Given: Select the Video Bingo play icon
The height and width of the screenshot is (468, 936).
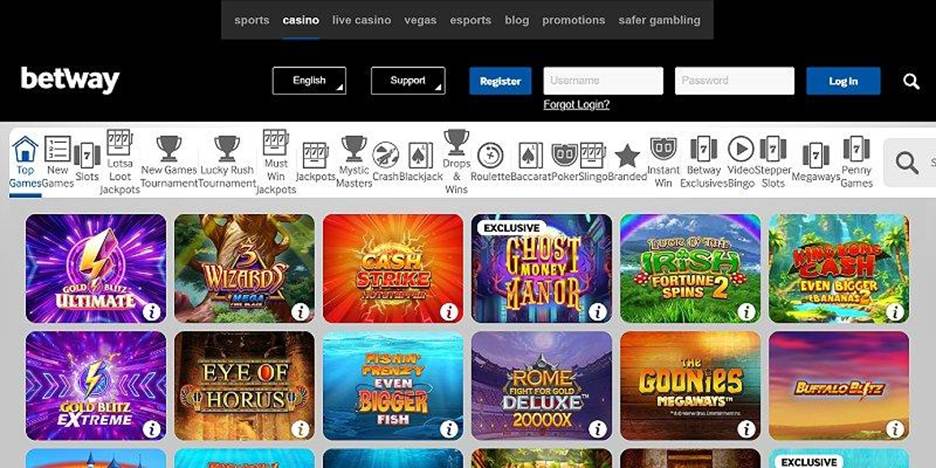Looking at the screenshot, I should point(741,149).
